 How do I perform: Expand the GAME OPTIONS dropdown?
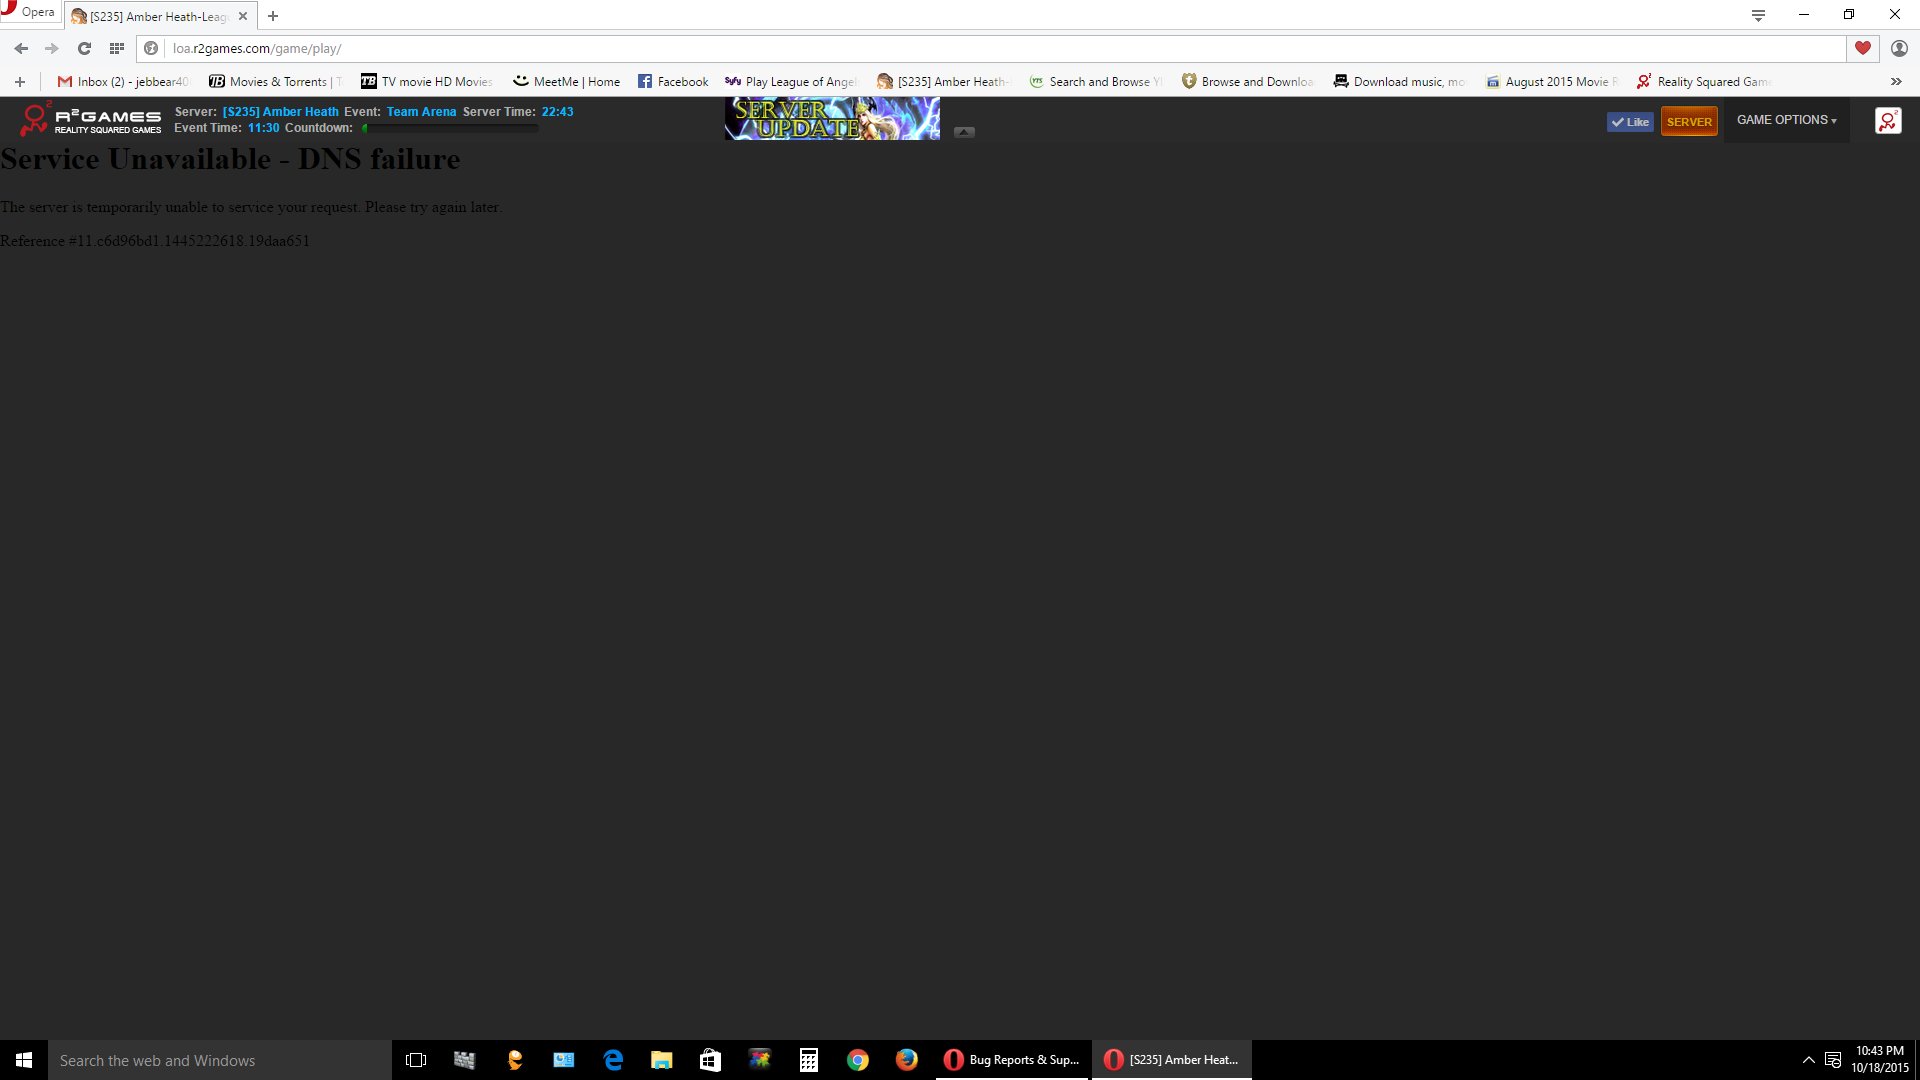1786,120
